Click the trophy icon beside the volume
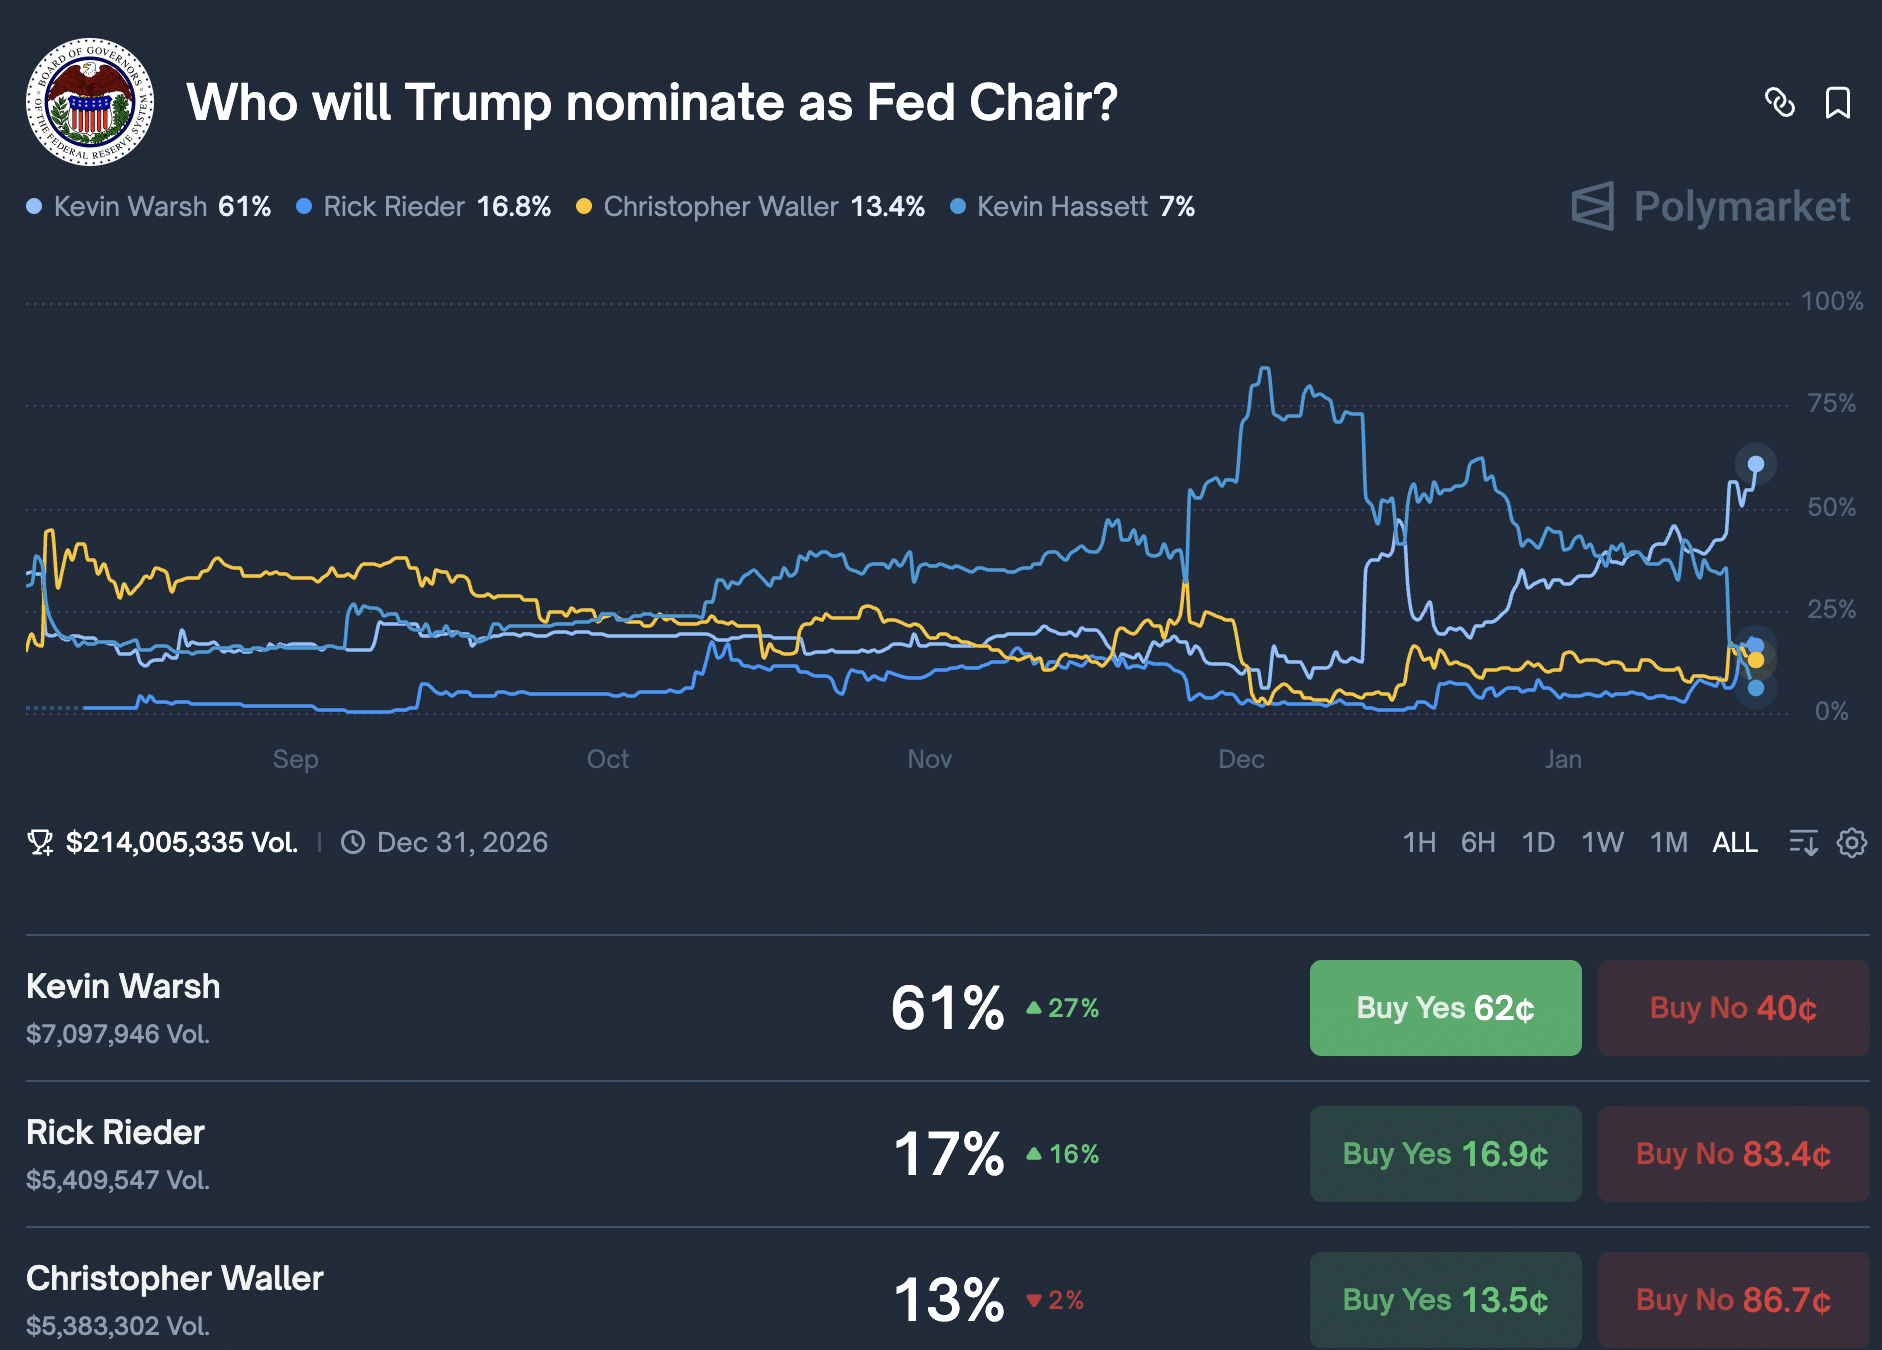 pos(39,843)
